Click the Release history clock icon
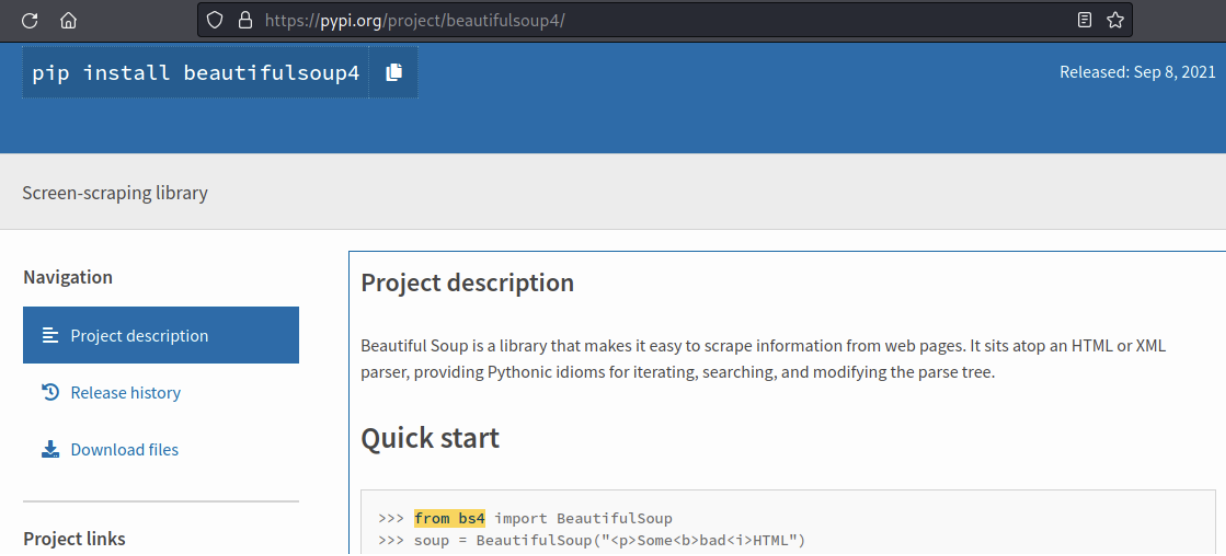This screenshot has height=556, width=1226. (x=51, y=393)
